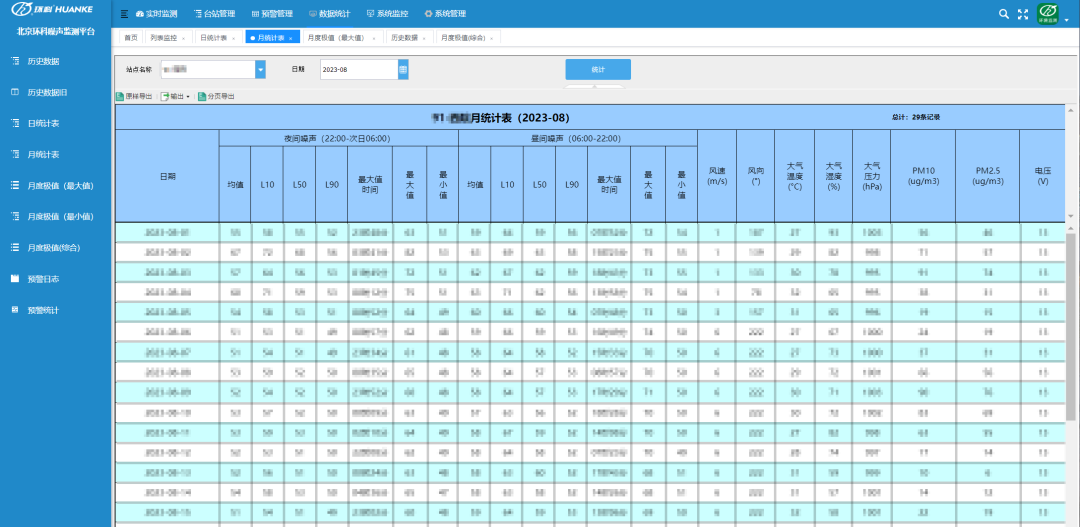Click the 原样导出 export button
This screenshot has width=1080, height=527.
coord(134,97)
